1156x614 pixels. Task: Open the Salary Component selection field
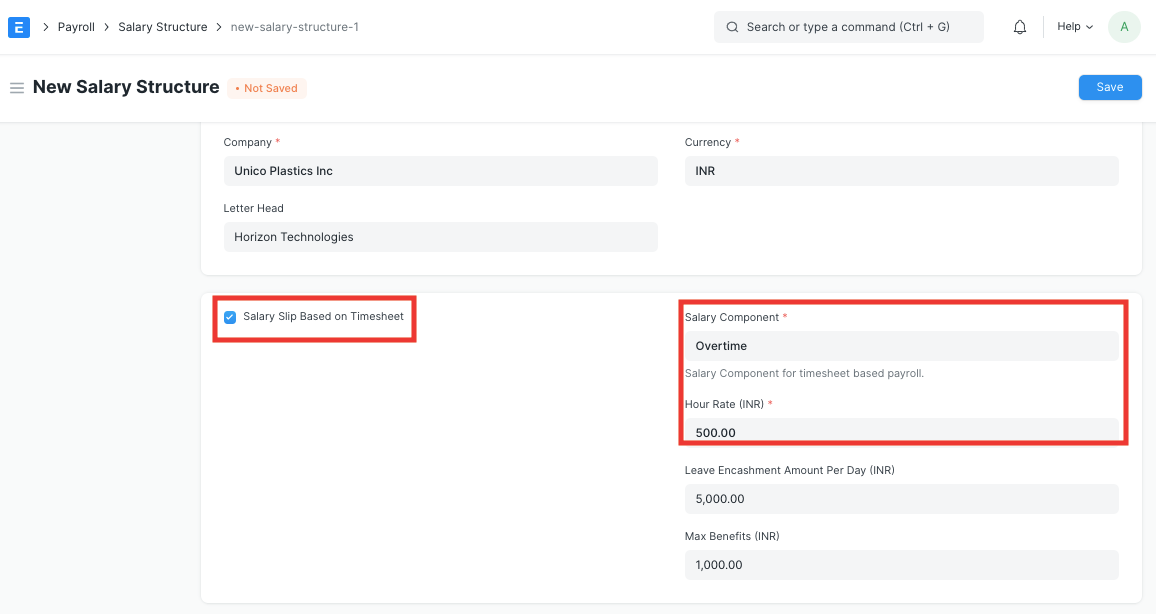[901, 346]
